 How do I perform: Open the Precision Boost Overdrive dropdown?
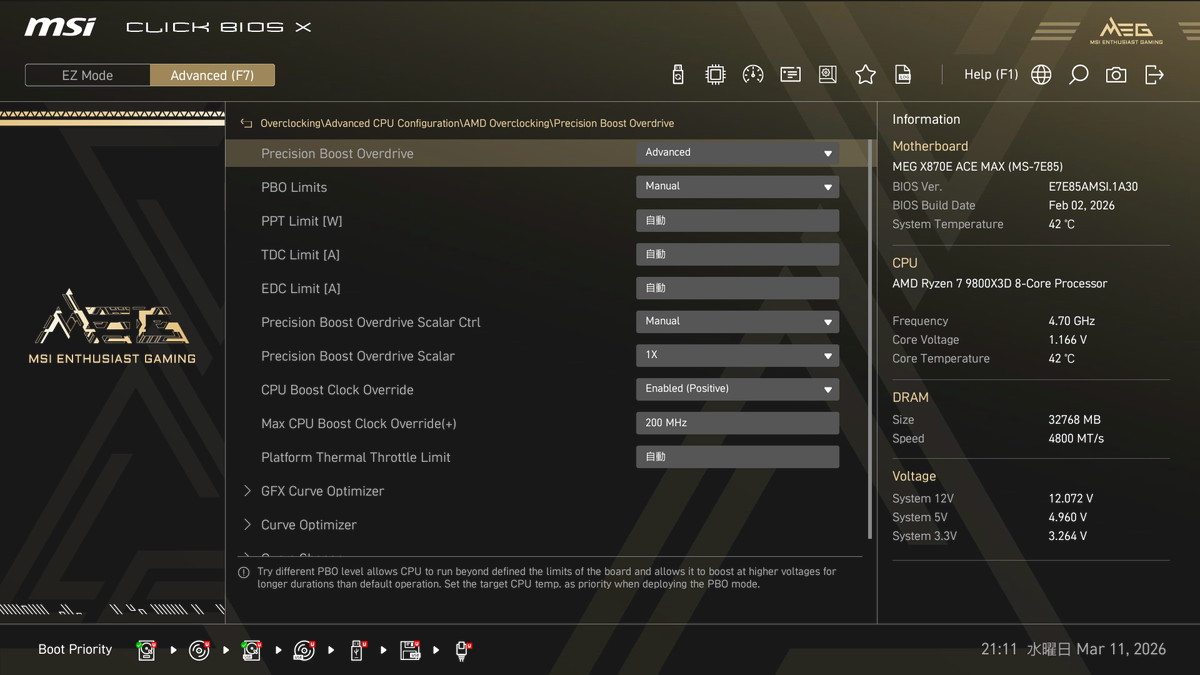click(737, 153)
